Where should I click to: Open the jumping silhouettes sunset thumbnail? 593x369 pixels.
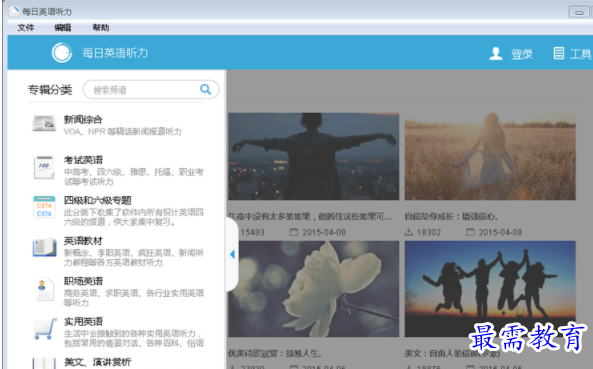point(490,289)
